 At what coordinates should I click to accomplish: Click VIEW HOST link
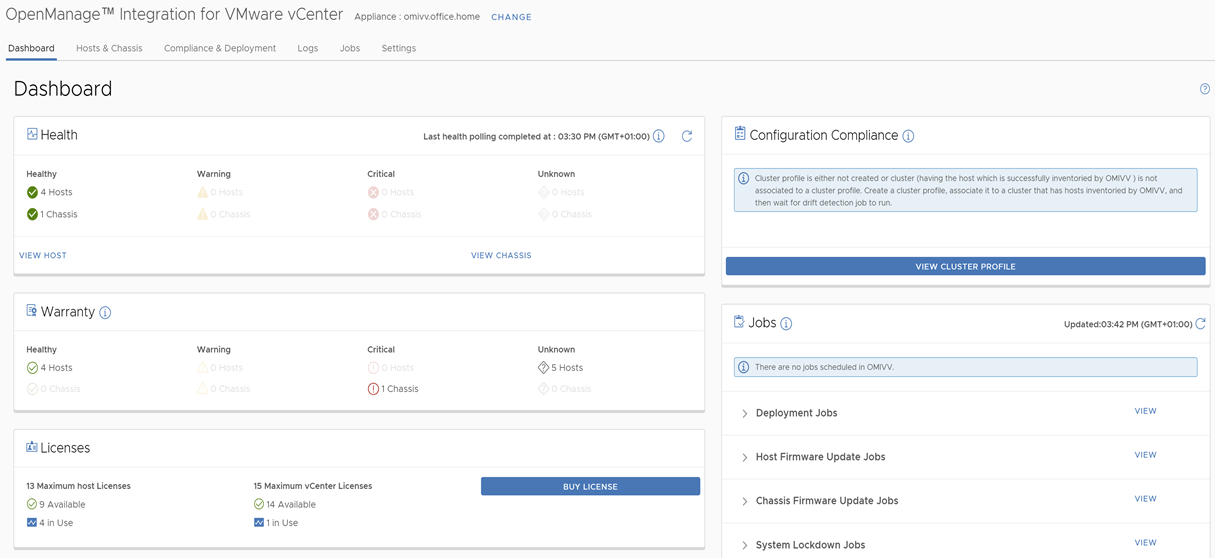[x=43, y=255]
